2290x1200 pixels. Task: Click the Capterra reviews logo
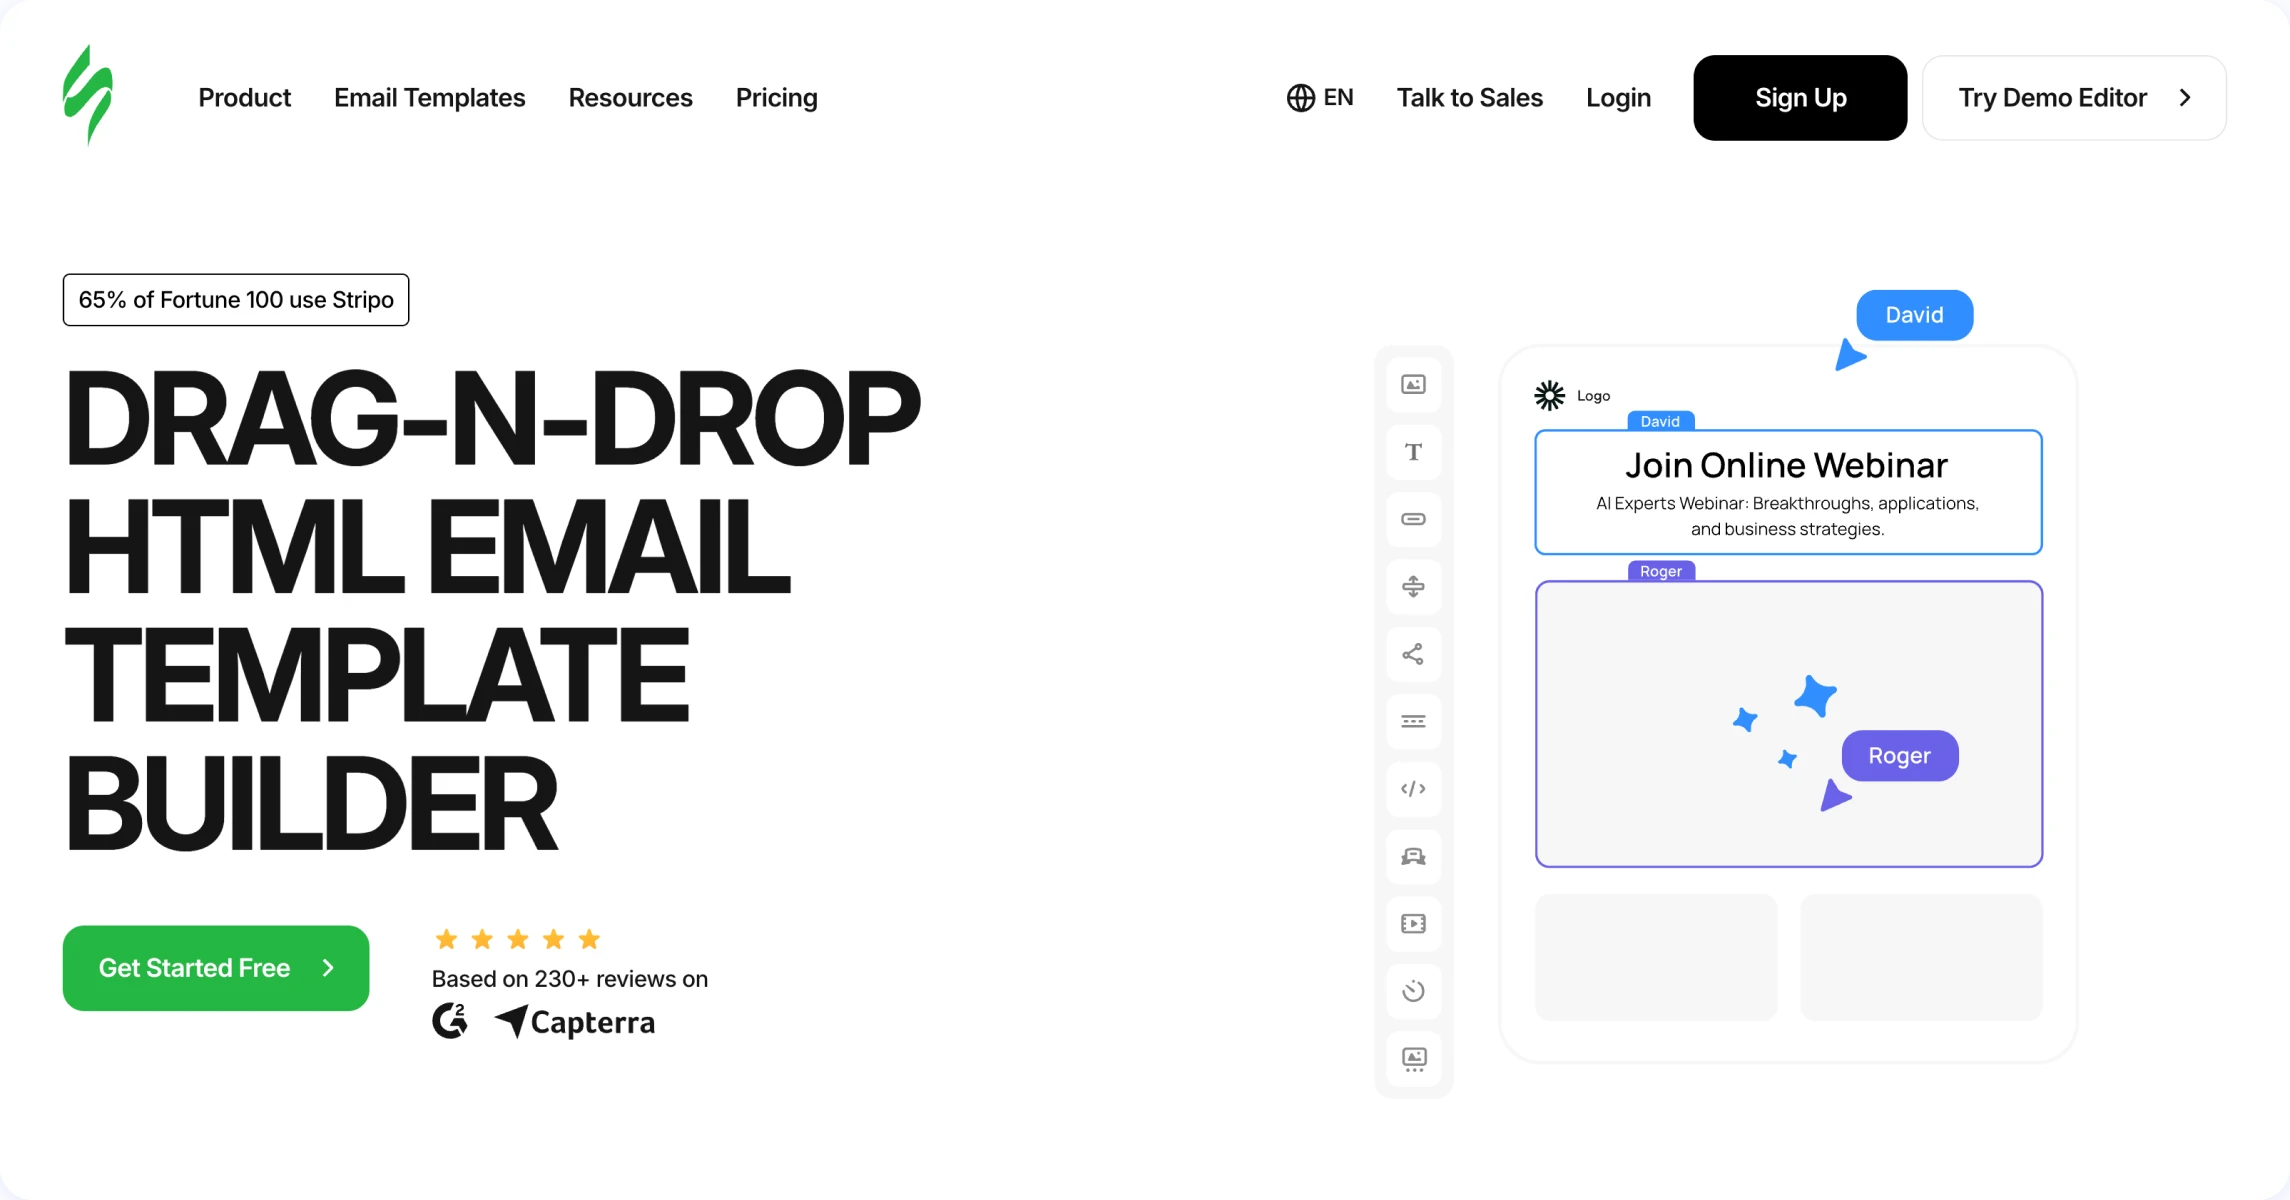tap(575, 1022)
